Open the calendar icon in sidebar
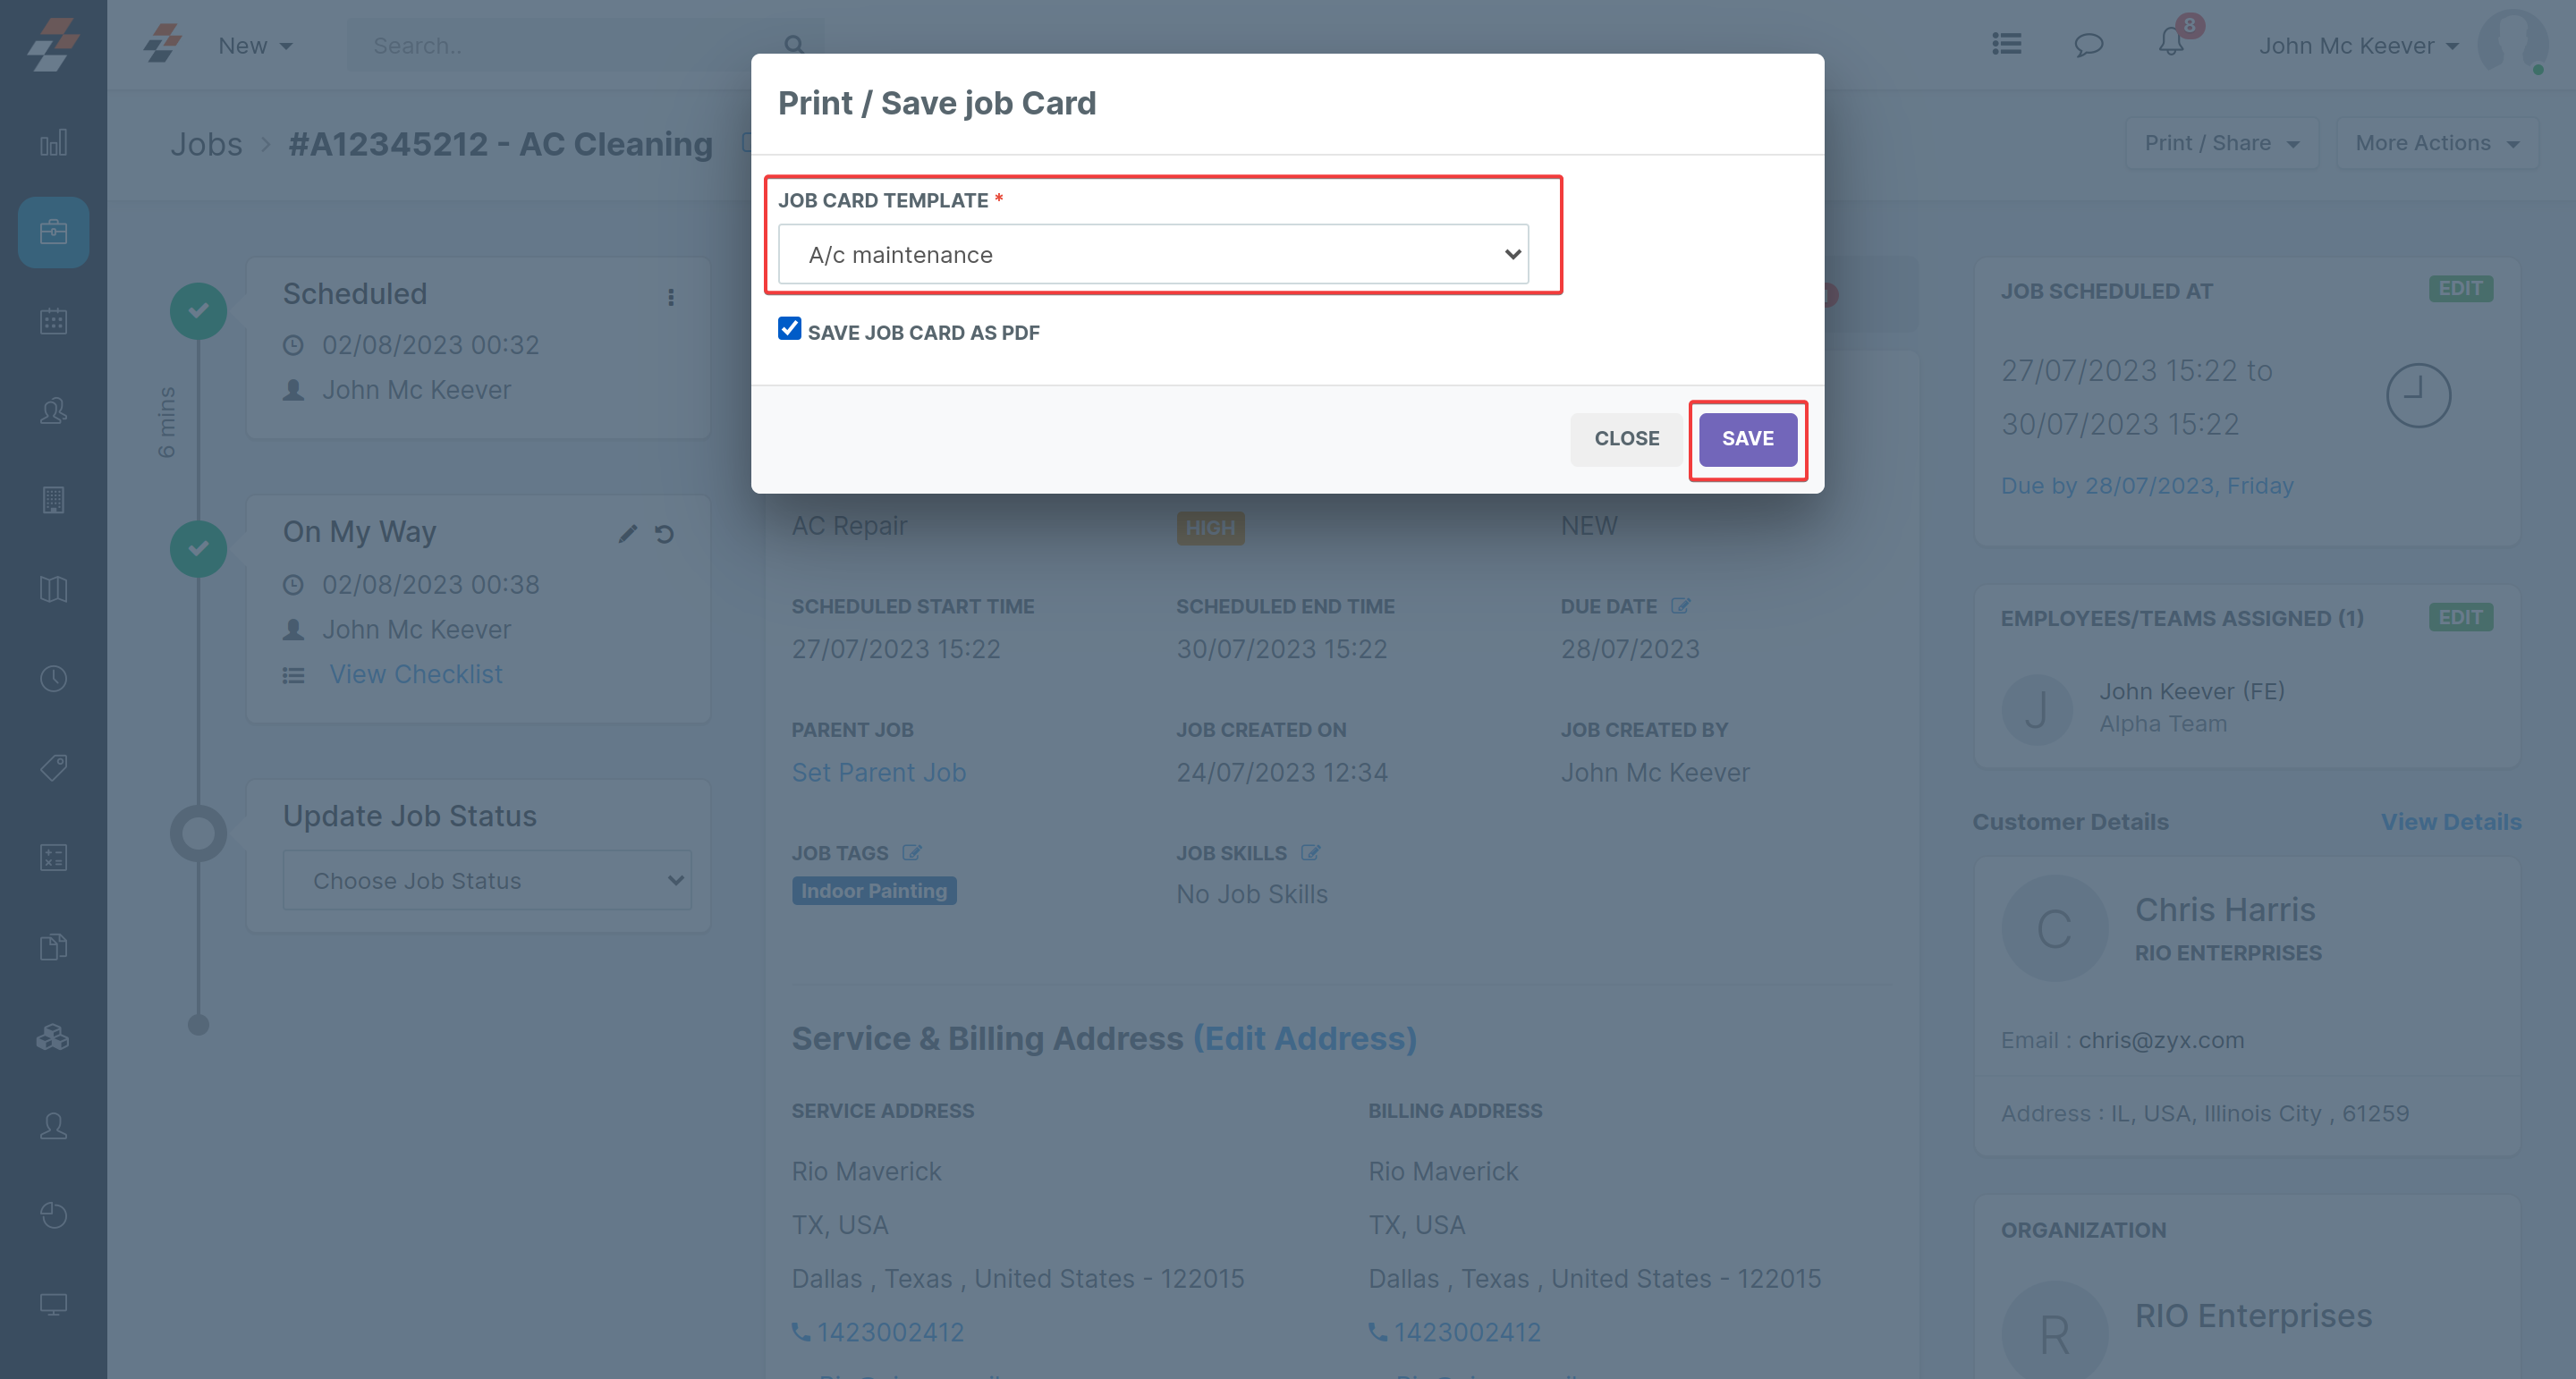The image size is (2576, 1379). [x=53, y=321]
